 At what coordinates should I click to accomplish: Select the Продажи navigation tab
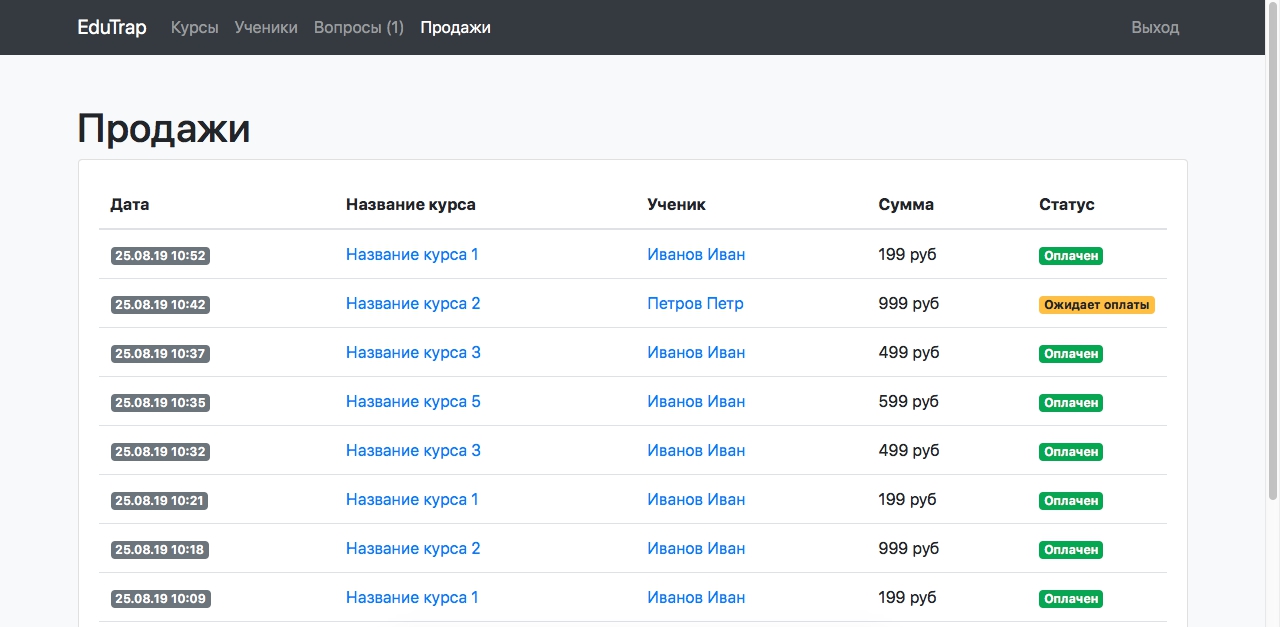455,27
